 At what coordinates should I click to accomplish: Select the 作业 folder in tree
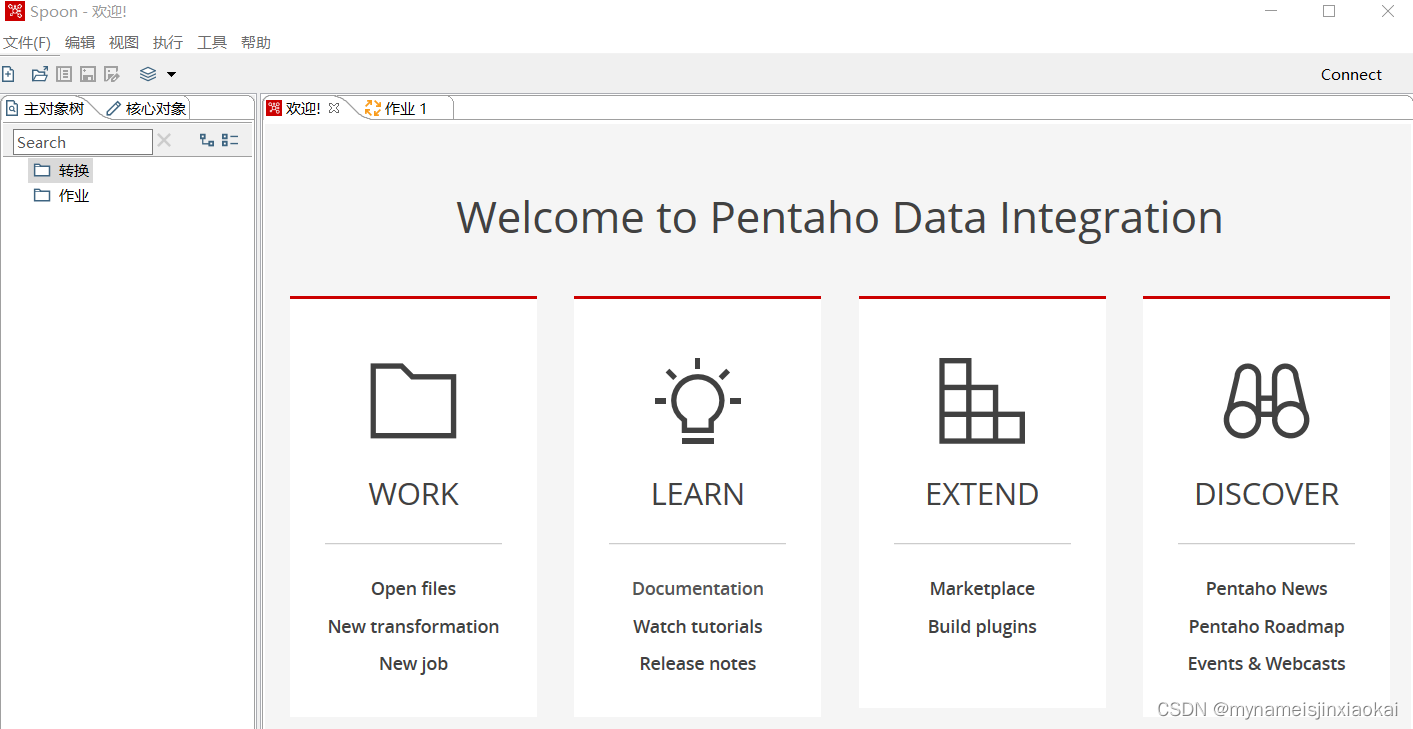coord(62,195)
